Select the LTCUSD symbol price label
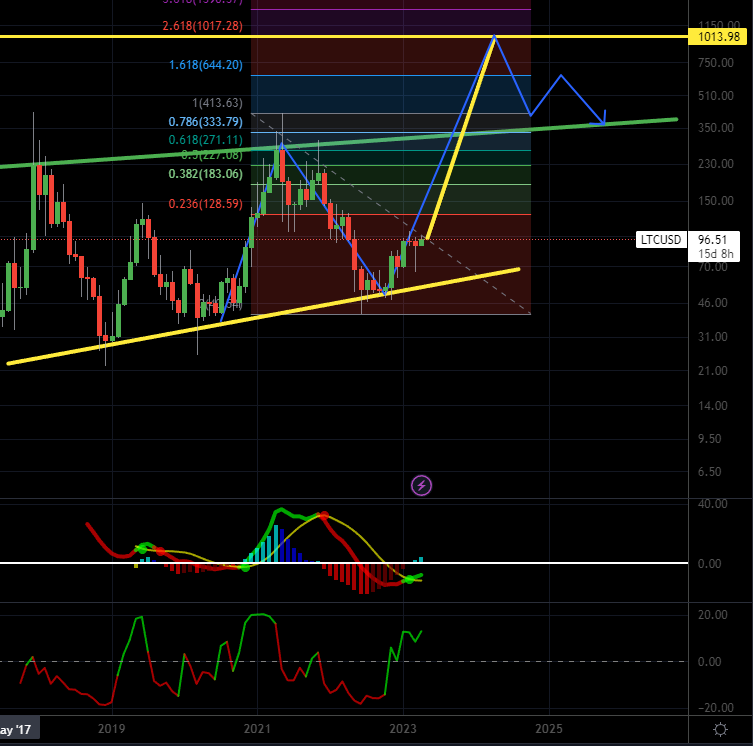The image size is (753, 746). (x=661, y=240)
